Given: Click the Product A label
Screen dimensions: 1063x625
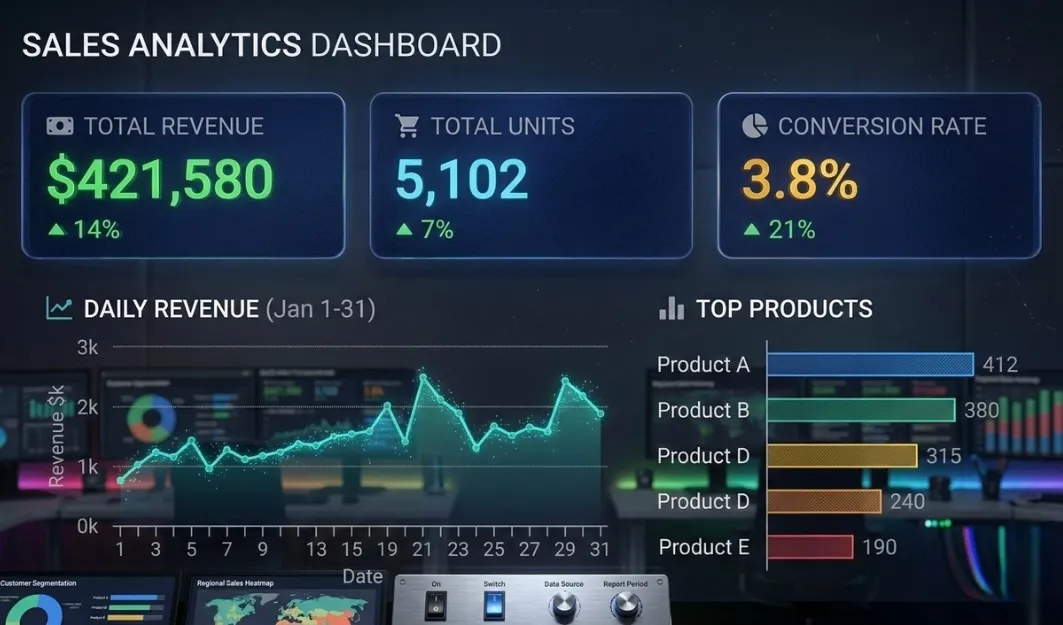Looking at the screenshot, I should pyautogui.click(x=703, y=365).
